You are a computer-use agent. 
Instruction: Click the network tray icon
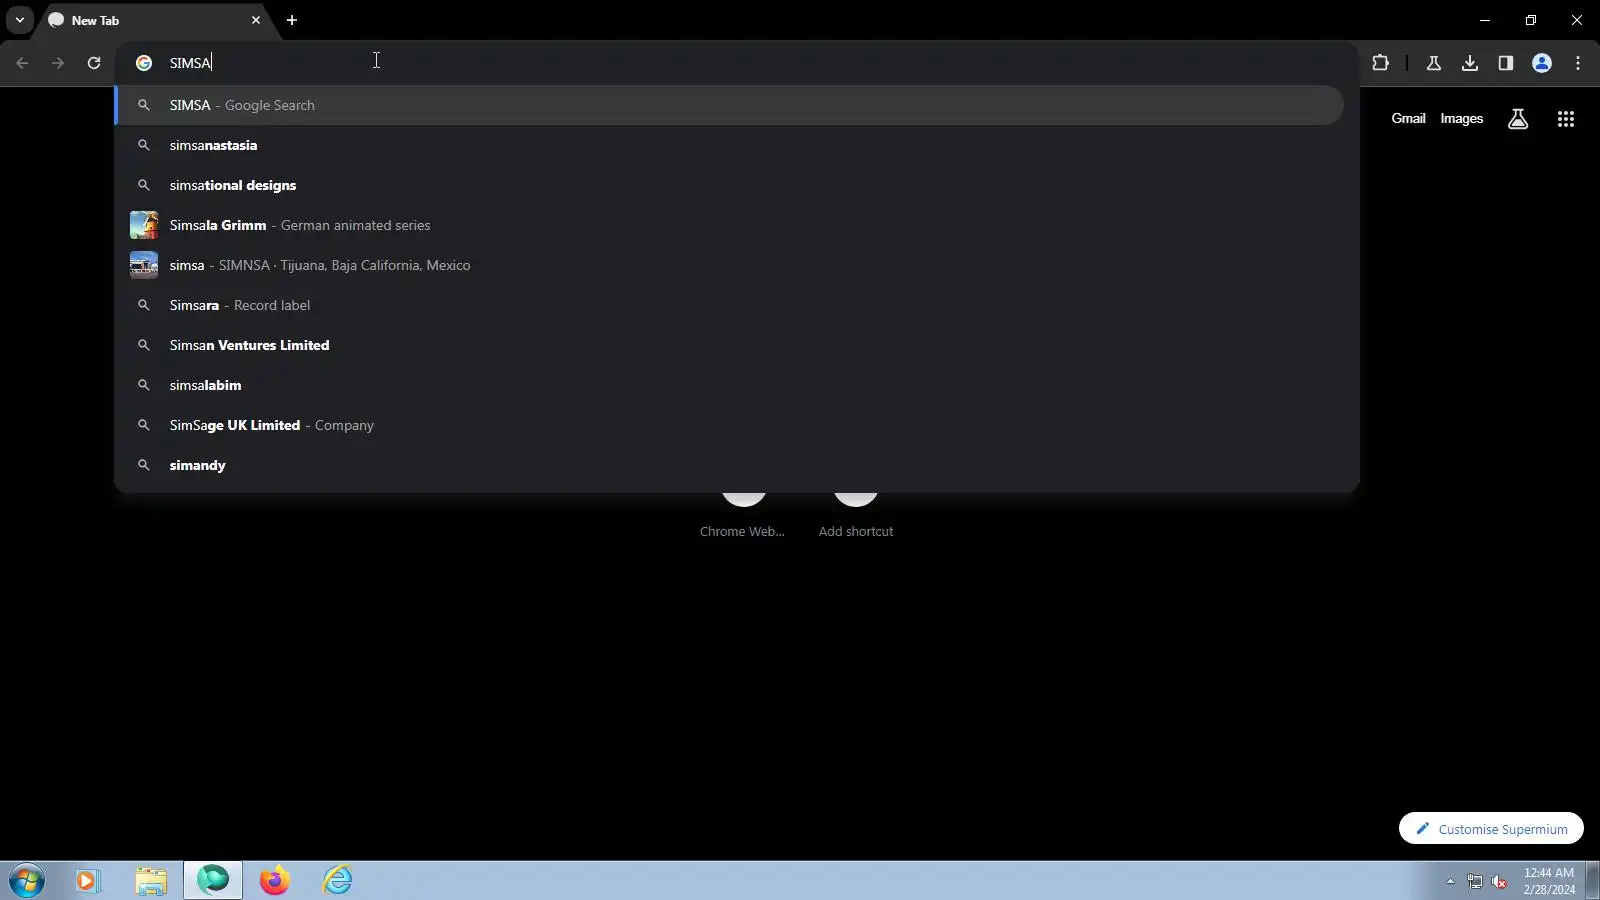1475,881
